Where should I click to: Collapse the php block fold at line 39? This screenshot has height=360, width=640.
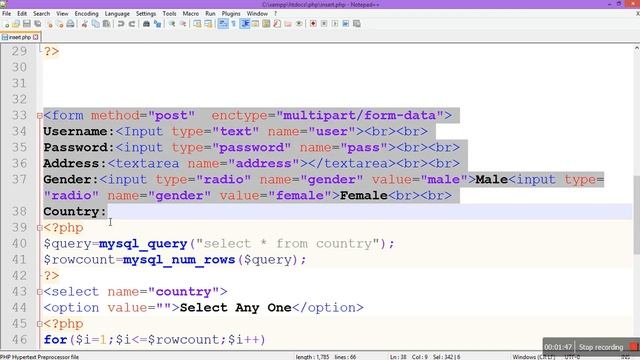[40, 228]
